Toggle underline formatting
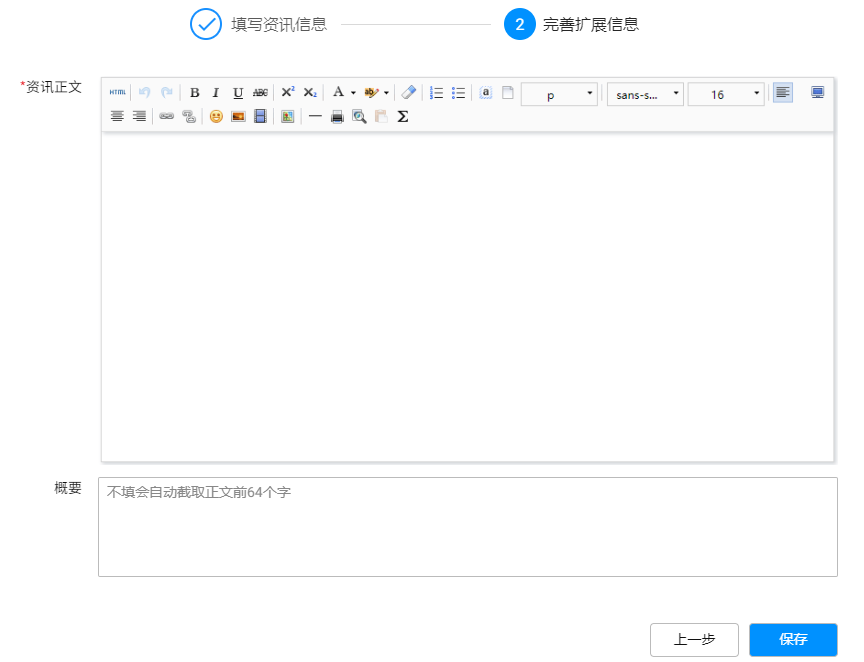Viewport: 864px width, 662px height. (x=238, y=93)
